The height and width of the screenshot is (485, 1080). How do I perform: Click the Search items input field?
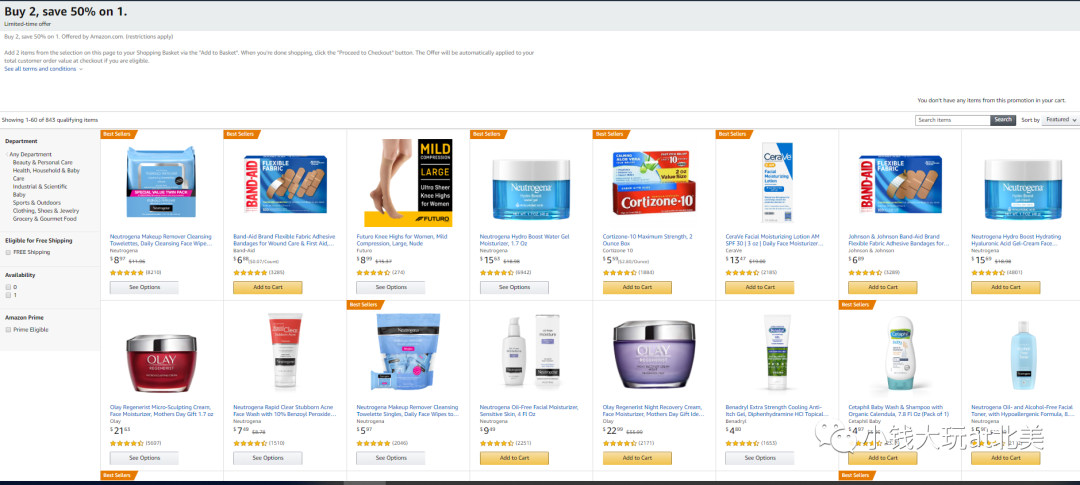pos(953,120)
